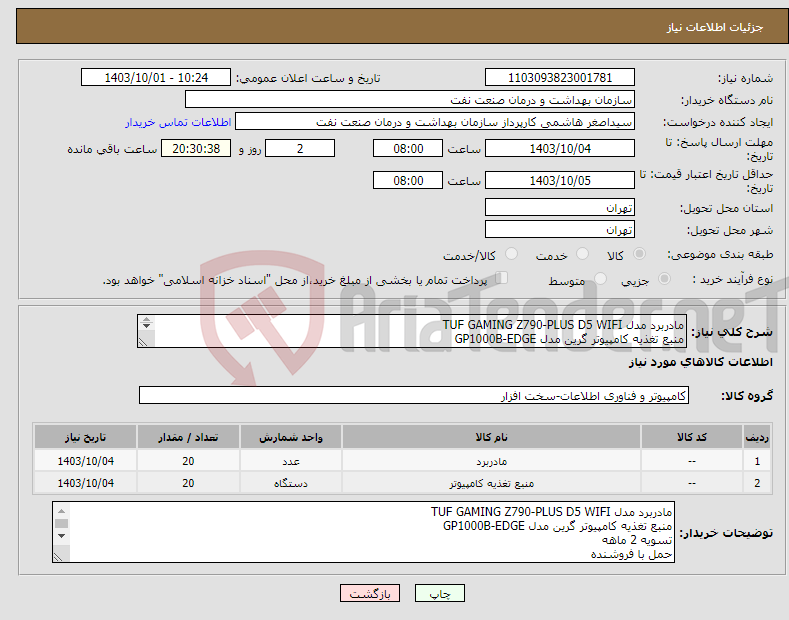The width and height of the screenshot is (789, 620).
Task: Click the delivery city field تهران
Action: [x=560, y=229]
